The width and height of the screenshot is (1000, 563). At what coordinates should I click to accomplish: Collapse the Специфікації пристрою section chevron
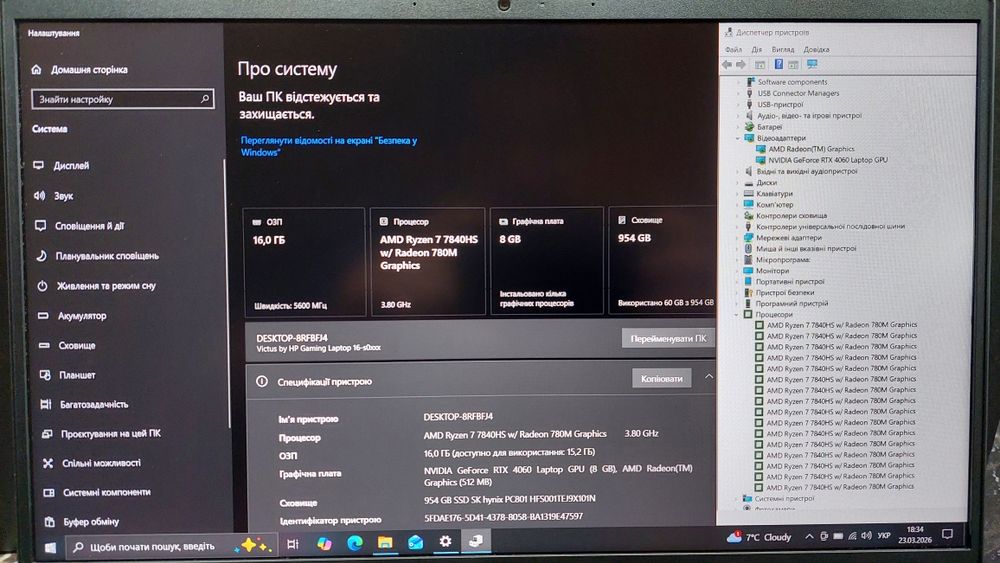[x=709, y=377]
